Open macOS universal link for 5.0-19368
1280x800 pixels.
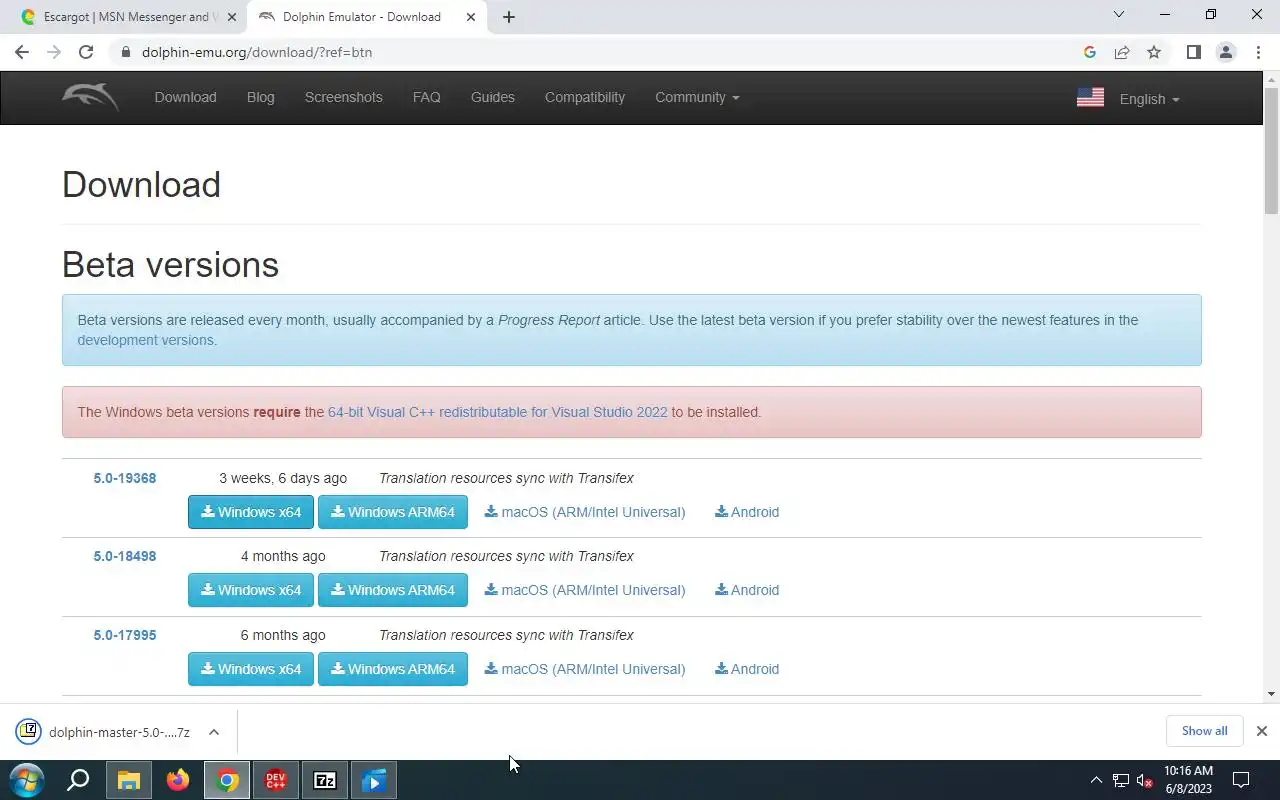tap(585, 512)
